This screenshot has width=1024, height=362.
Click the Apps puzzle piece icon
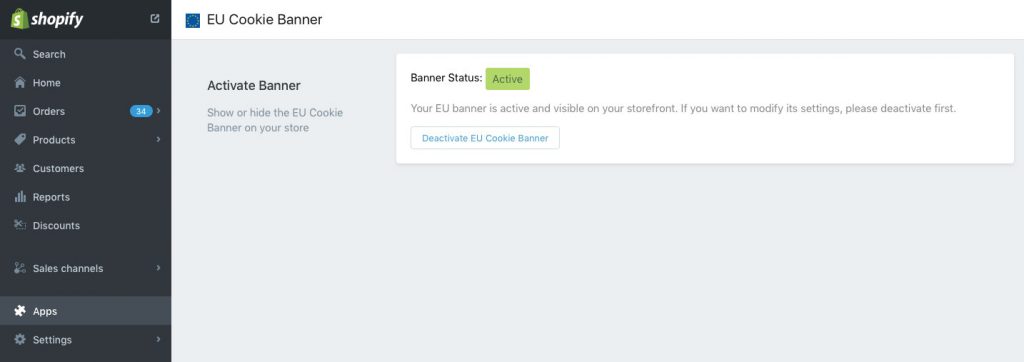tap(20, 311)
